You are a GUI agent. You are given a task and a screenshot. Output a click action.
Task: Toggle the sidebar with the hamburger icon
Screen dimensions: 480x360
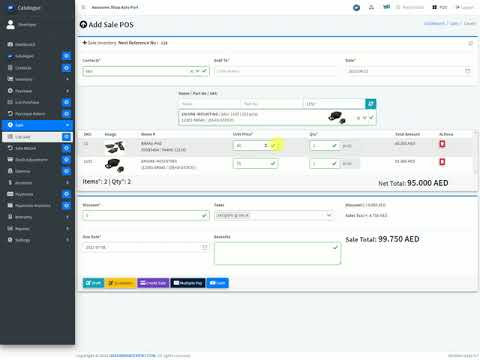[x=84, y=7]
